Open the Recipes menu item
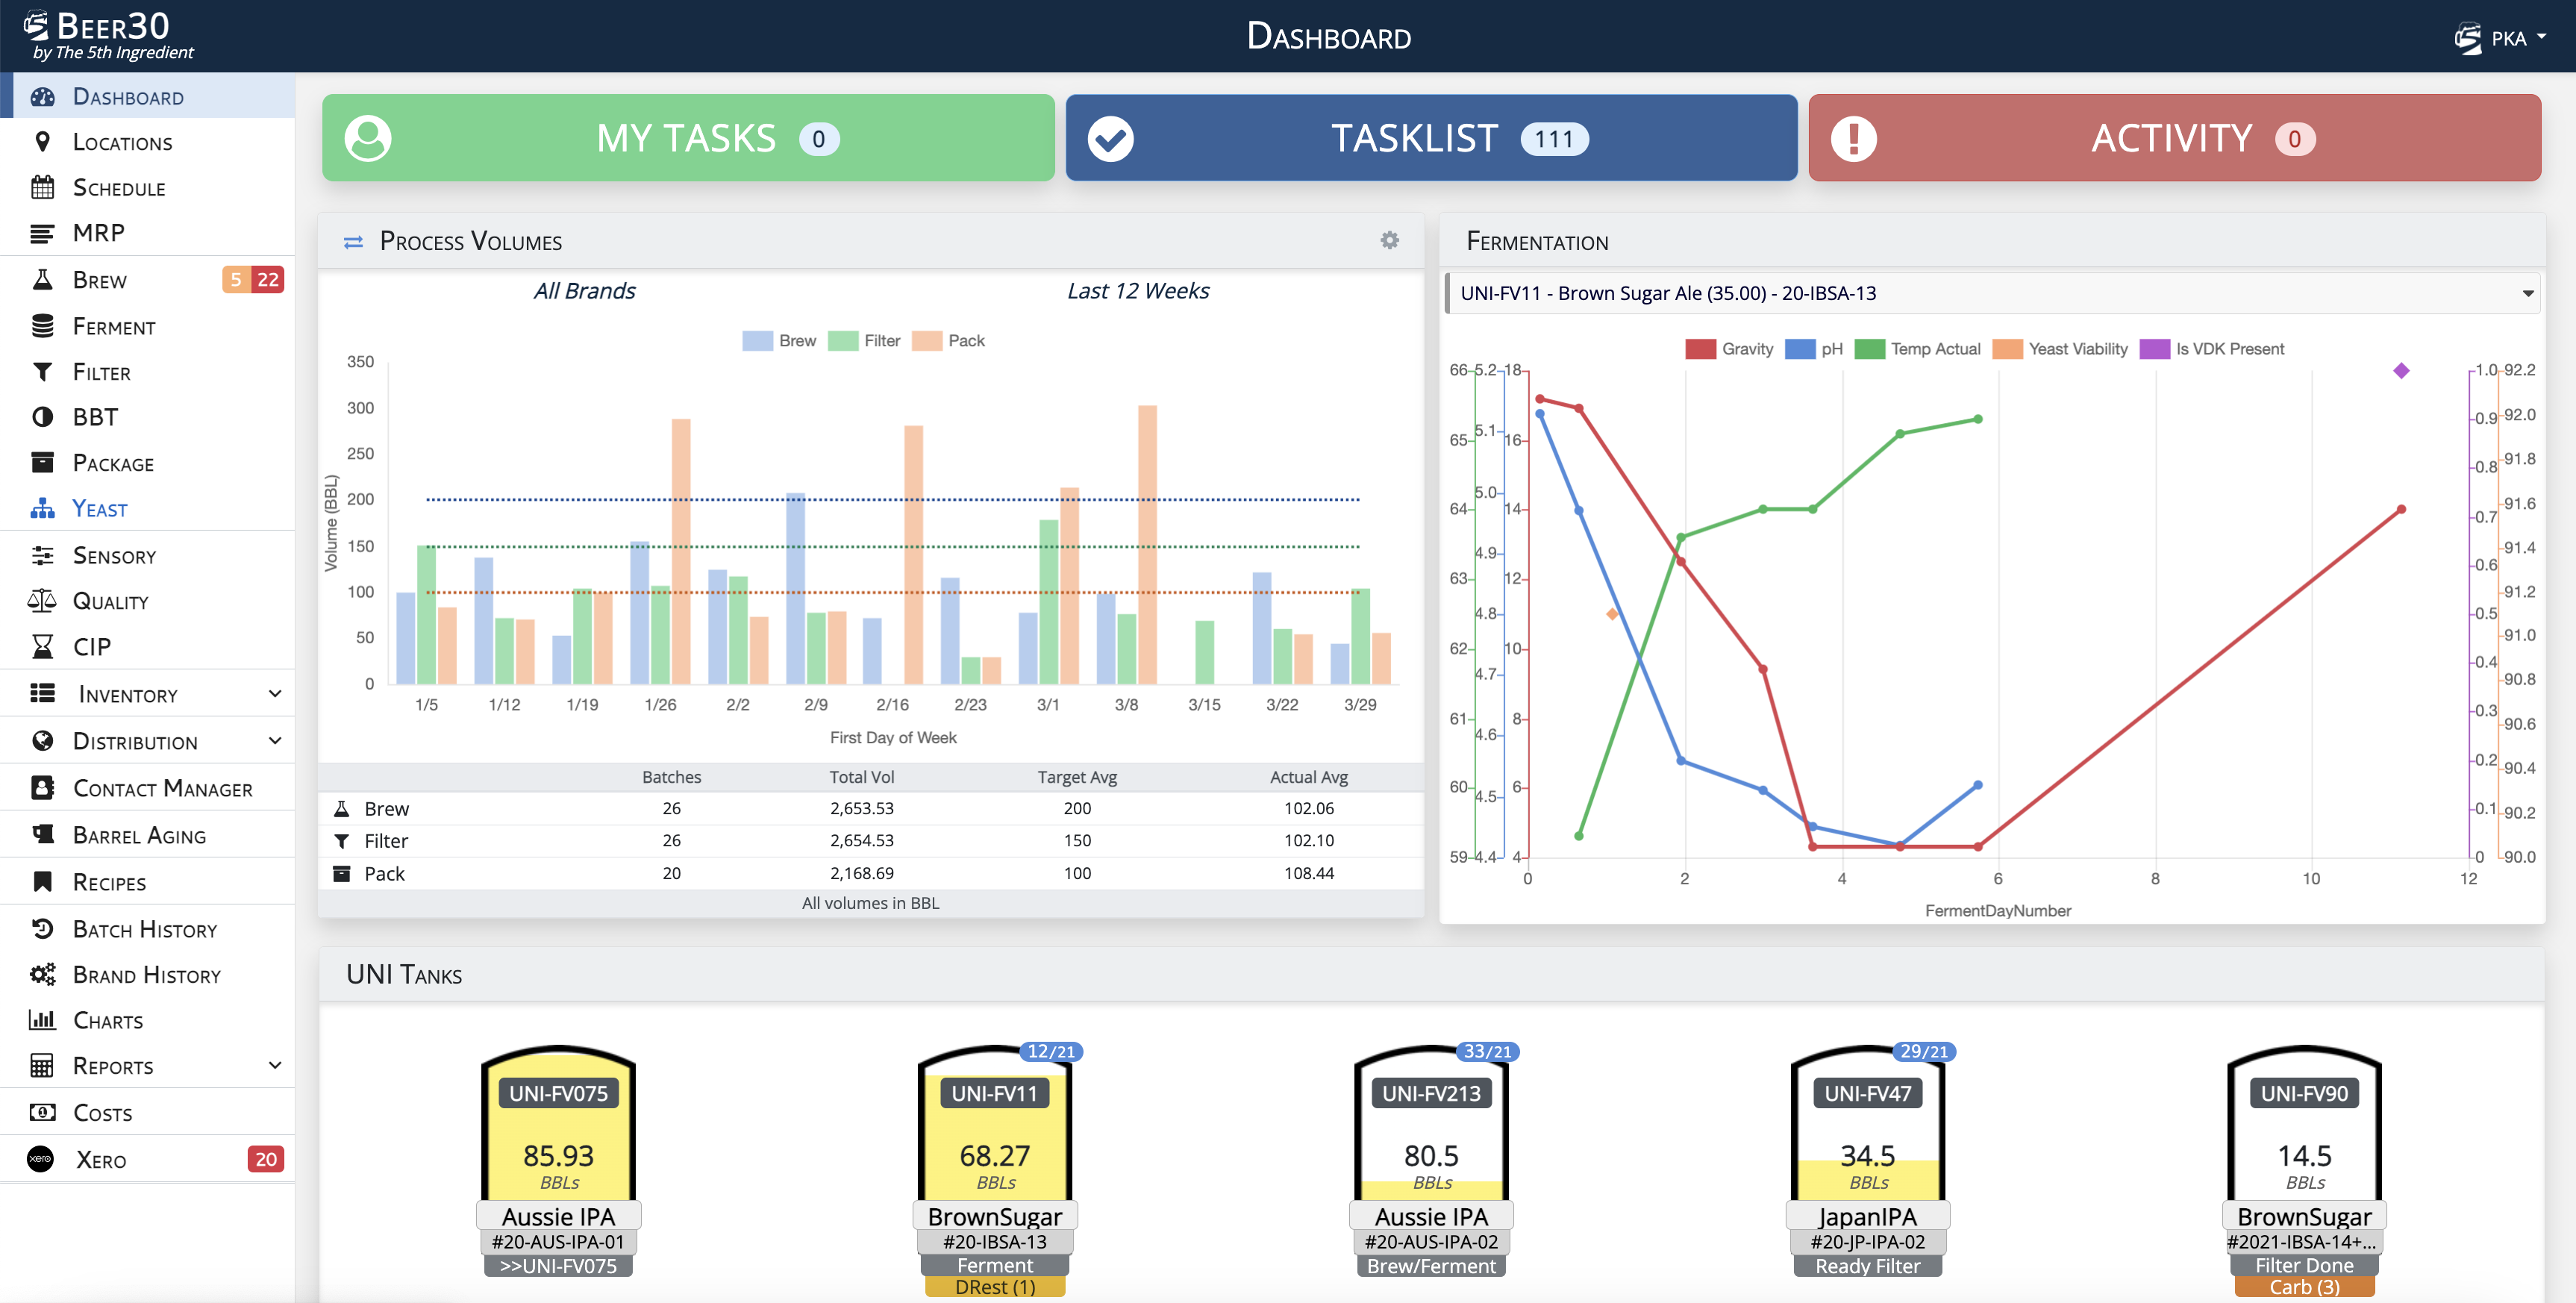Image resolution: width=2576 pixels, height=1303 pixels. click(110, 882)
